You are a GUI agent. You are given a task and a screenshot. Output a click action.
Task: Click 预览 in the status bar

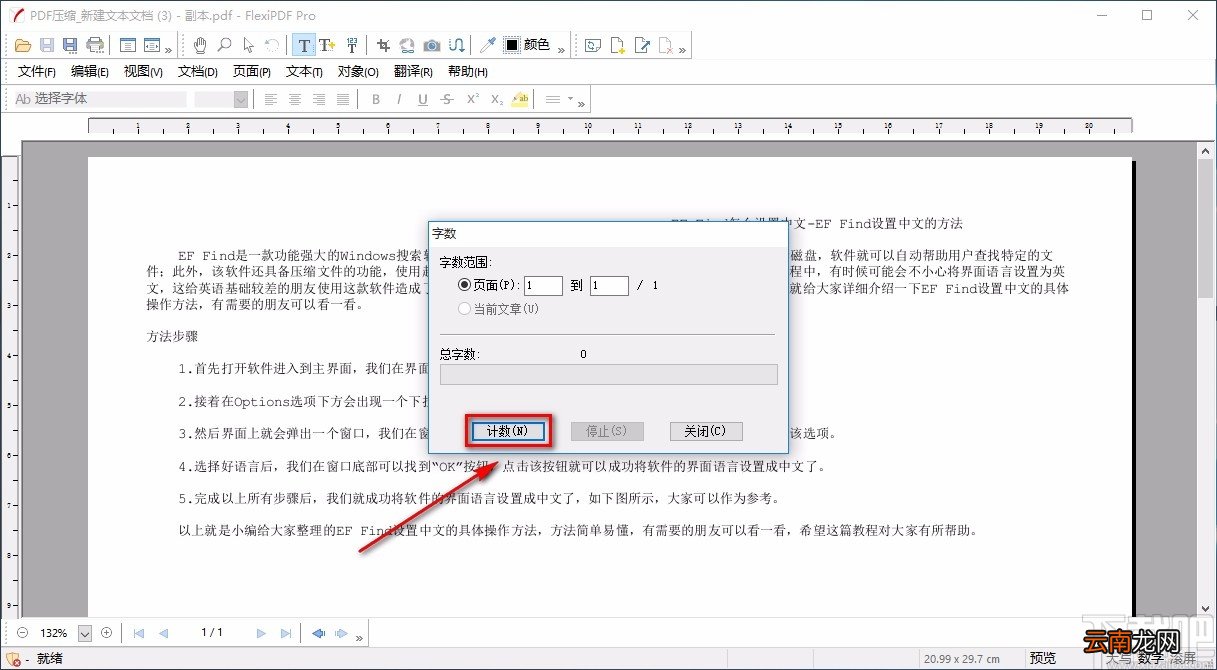coord(1043,658)
